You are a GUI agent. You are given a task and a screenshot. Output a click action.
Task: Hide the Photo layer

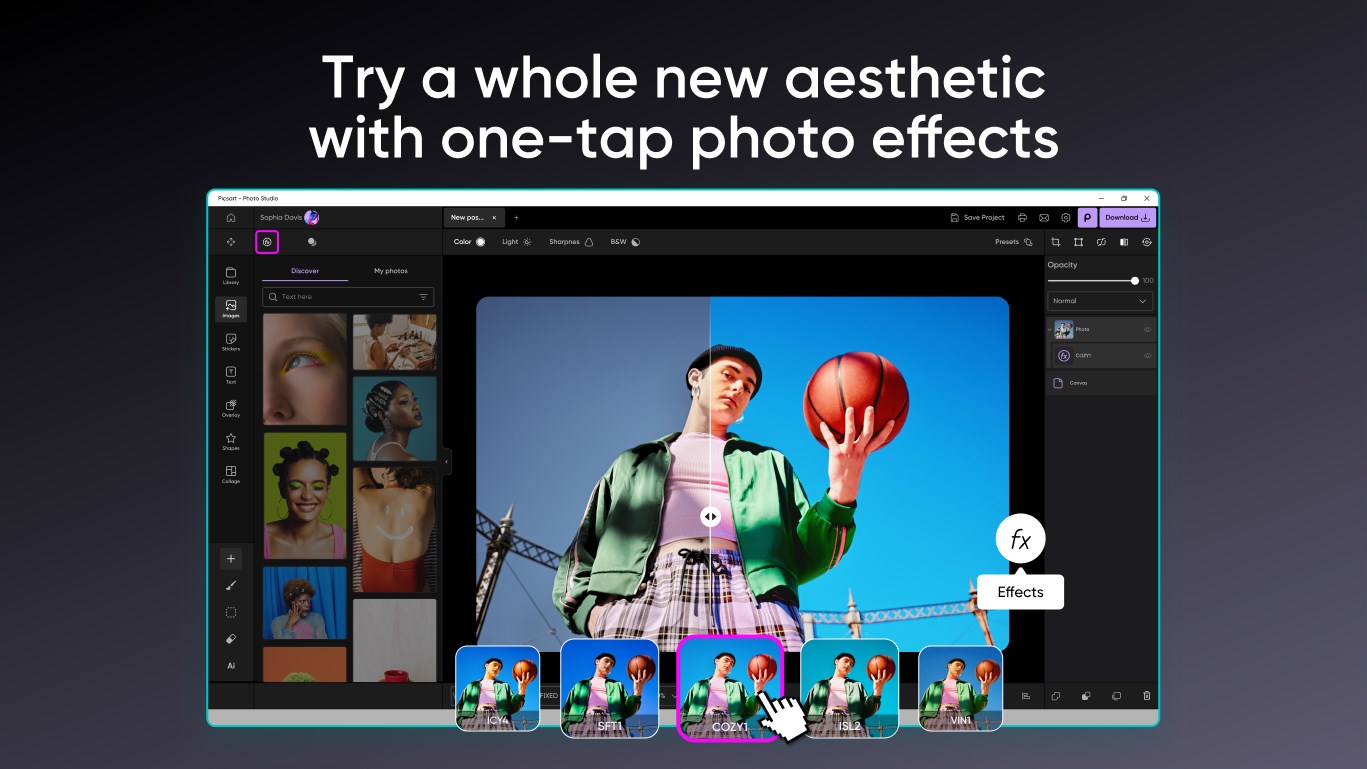click(x=1145, y=329)
